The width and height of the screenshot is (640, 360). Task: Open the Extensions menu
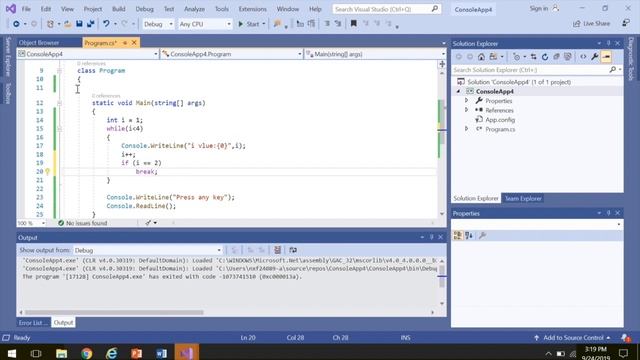253,9
